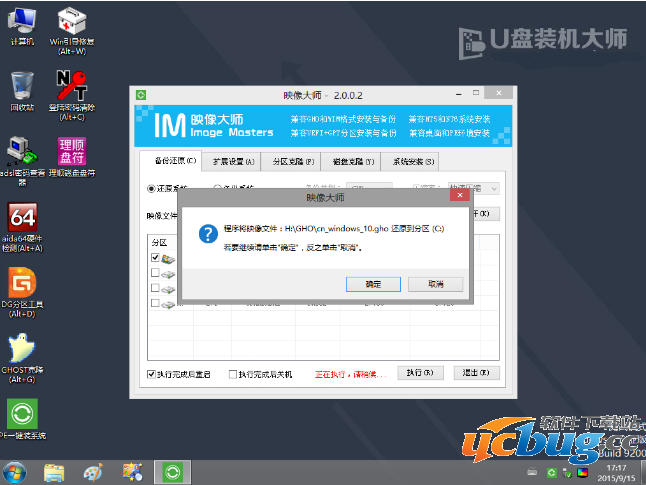Click the green tray icon
646x485 pixels.
tap(551, 473)
